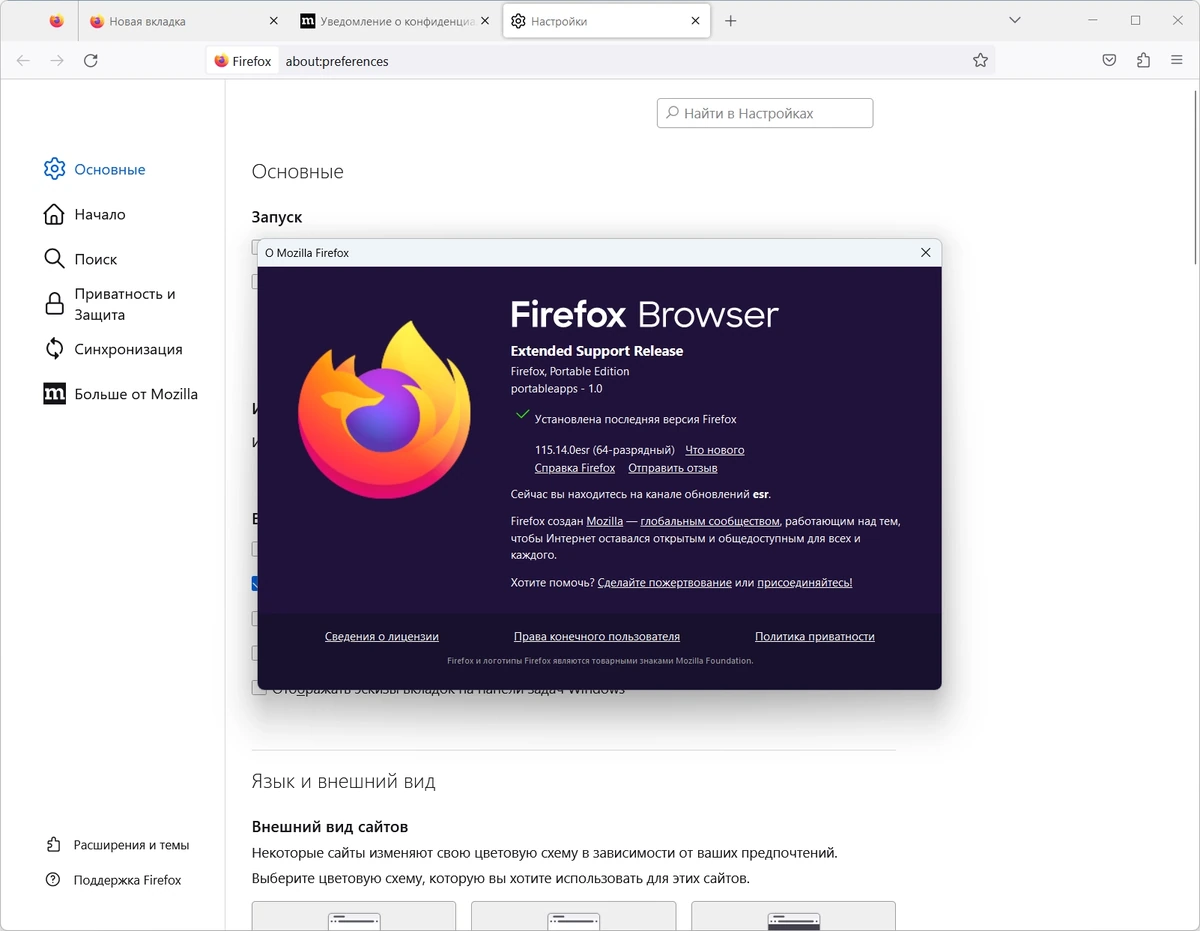The image size is (1200, 931).
Task: Click the присоединяйтесь! link
Action: (805, 582)
